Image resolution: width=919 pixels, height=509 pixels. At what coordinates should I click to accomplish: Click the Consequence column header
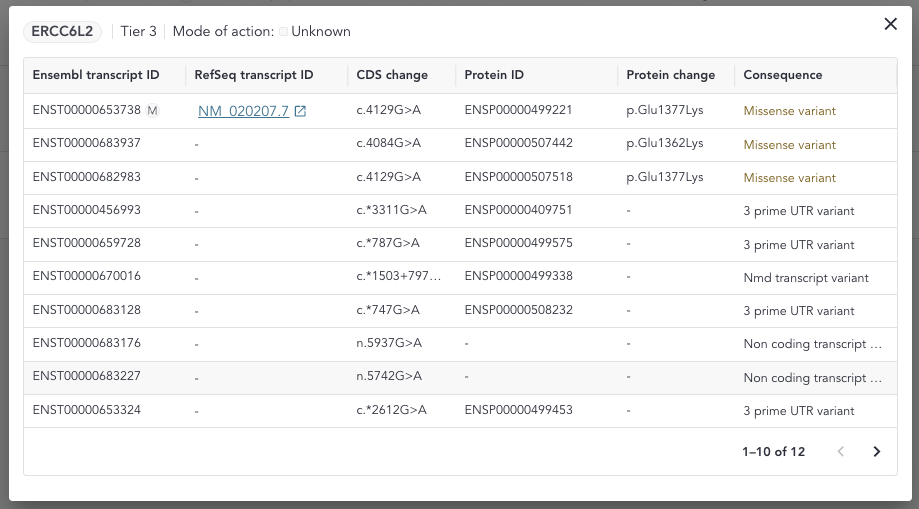click(x=783, y=75)
